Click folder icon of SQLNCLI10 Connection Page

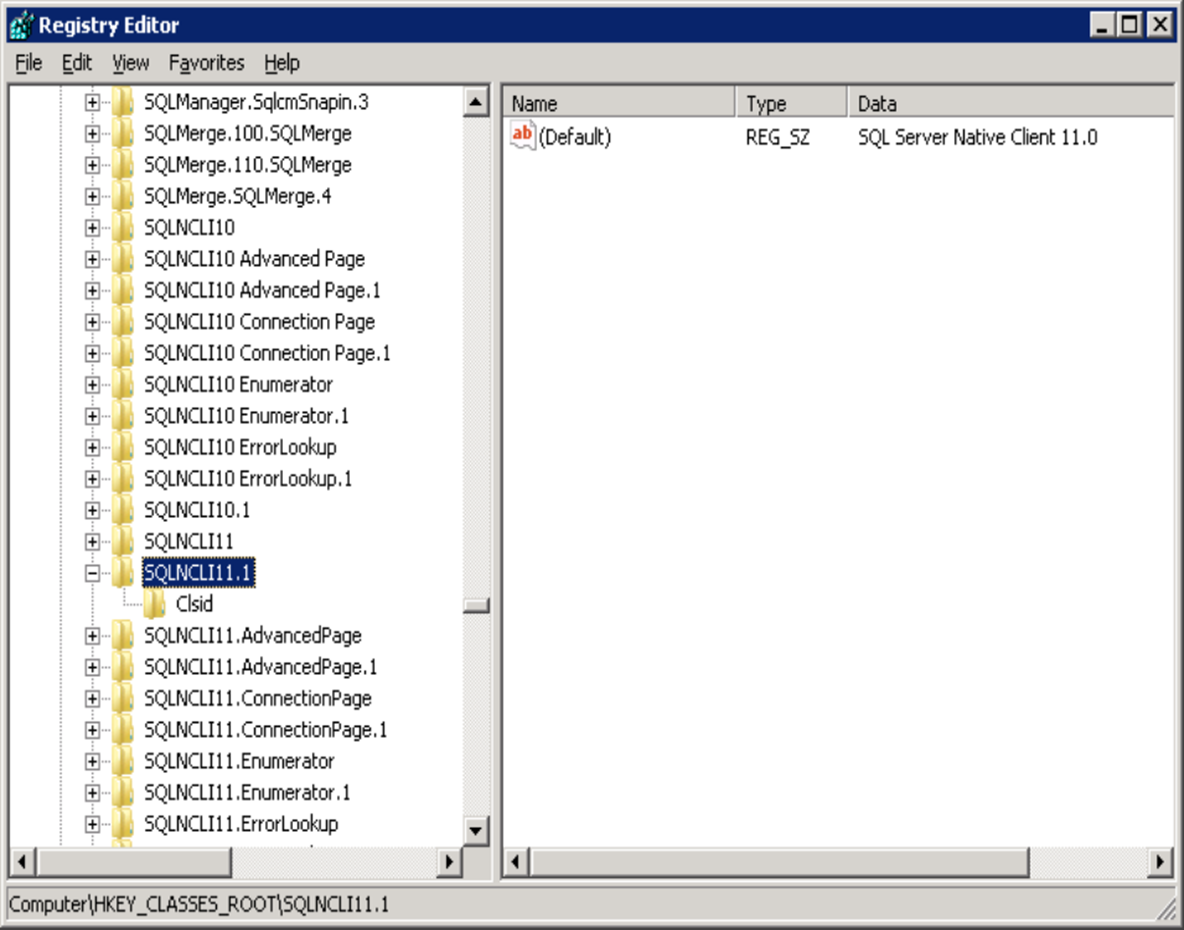pyautogui.click(x=122, y=322)
